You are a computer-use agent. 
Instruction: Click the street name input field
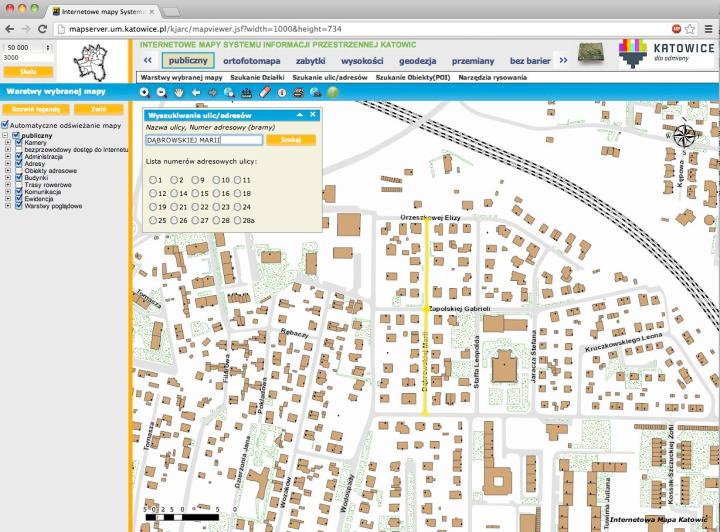tap(203, 140)
